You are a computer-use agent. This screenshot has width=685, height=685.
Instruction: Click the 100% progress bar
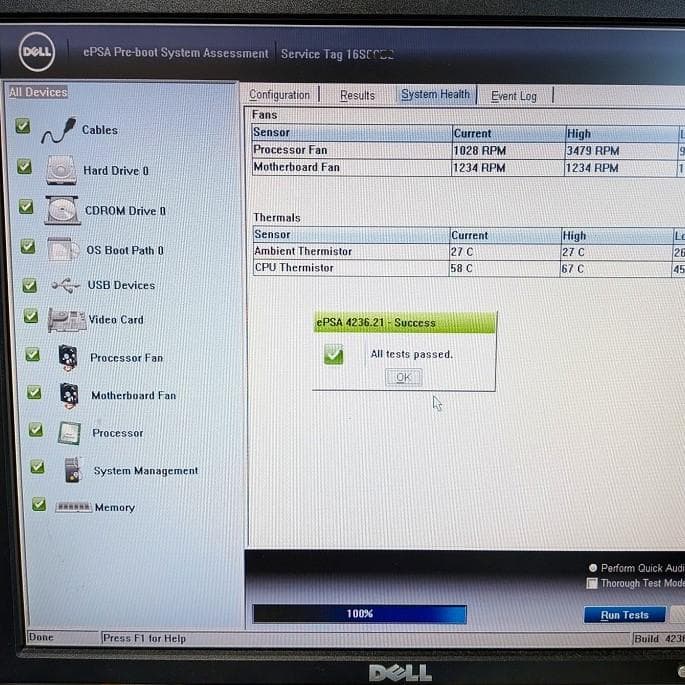point(359,614)
